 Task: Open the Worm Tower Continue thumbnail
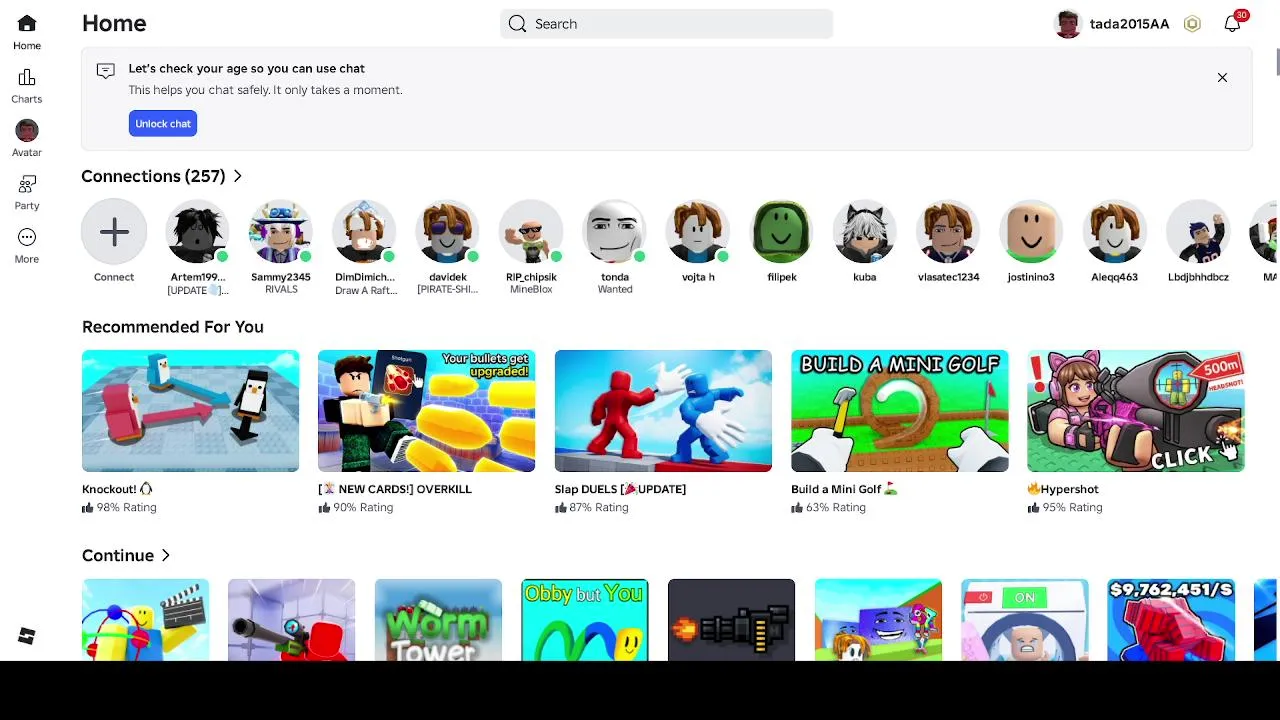[x=438, y=620]
